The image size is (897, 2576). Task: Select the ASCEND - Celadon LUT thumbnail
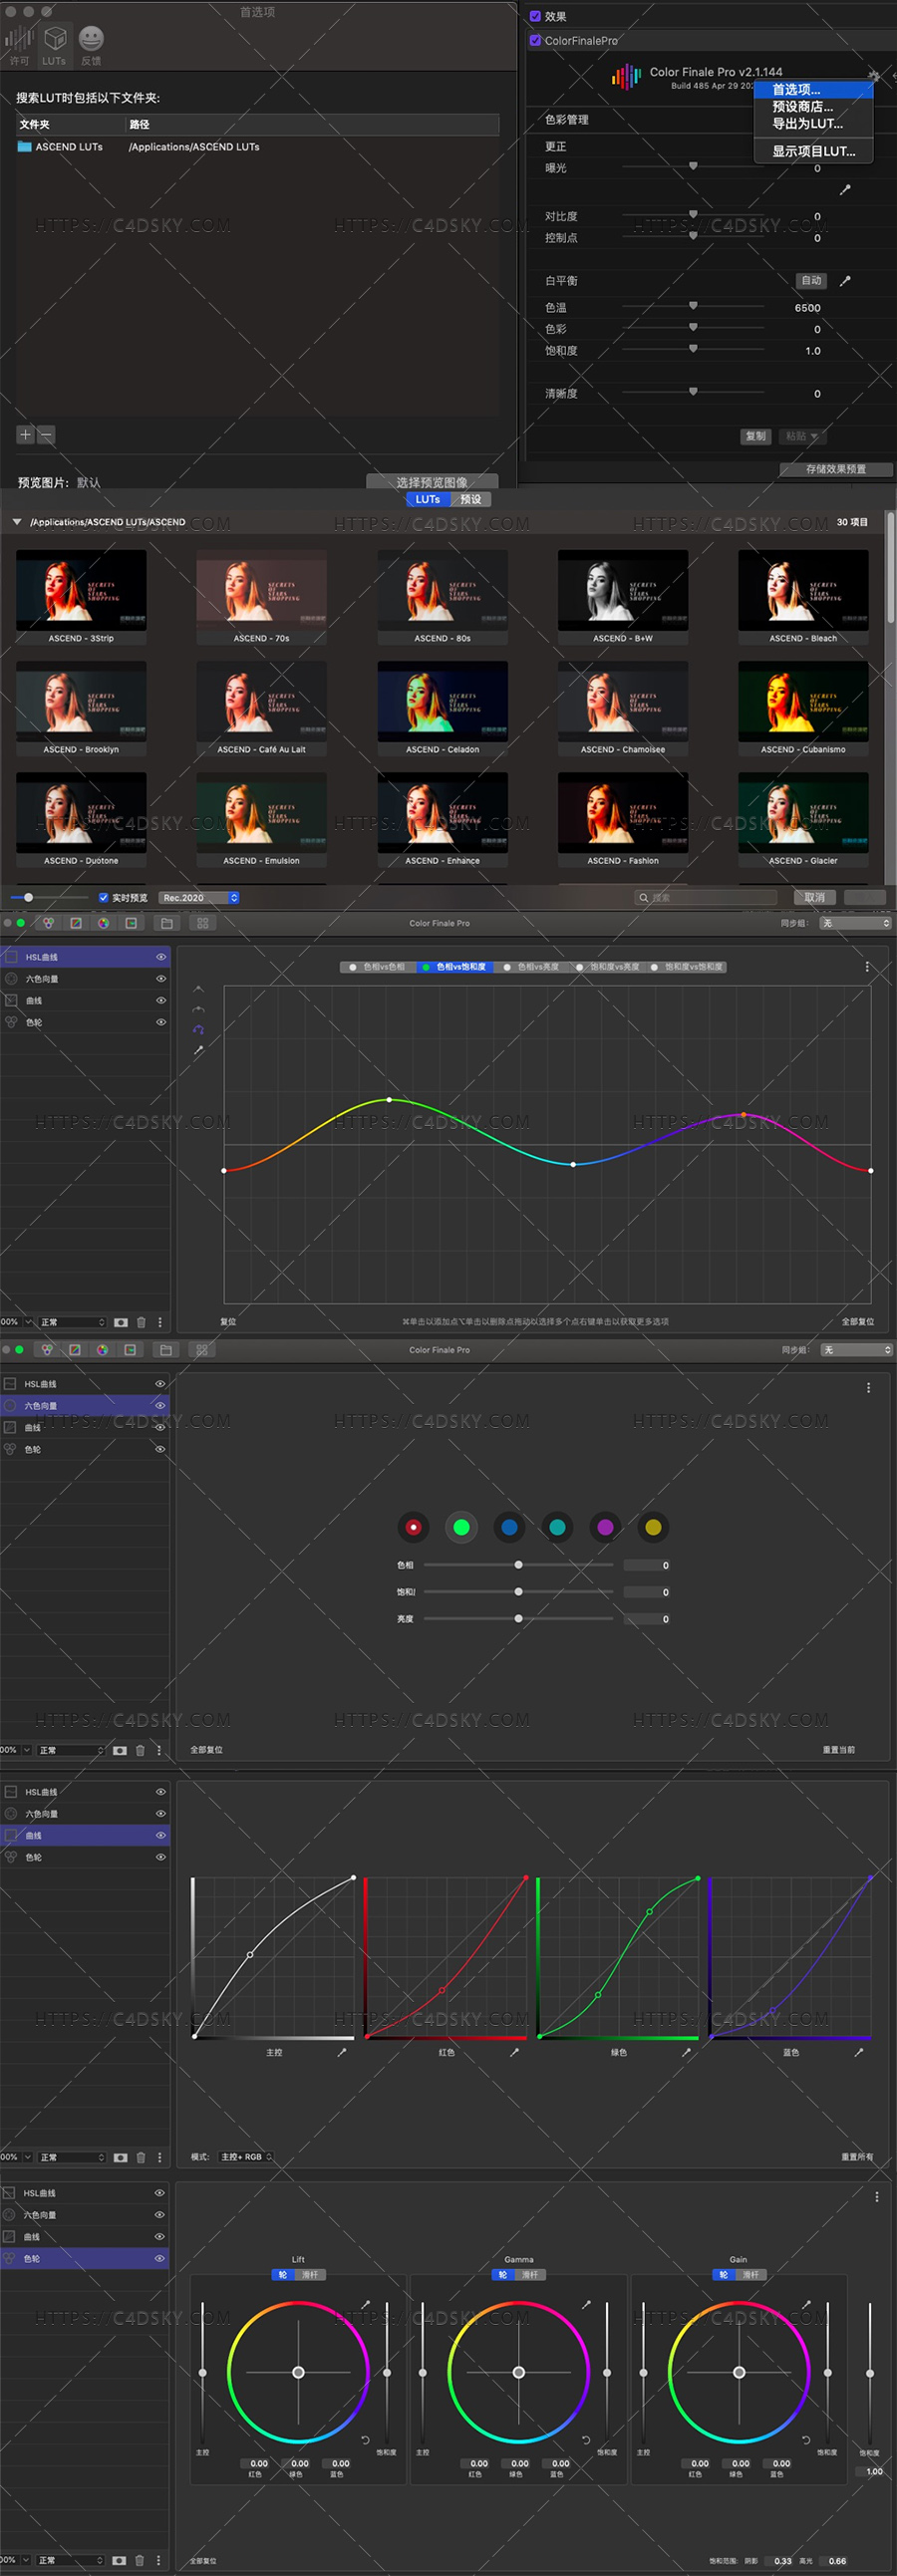[443, 708]
